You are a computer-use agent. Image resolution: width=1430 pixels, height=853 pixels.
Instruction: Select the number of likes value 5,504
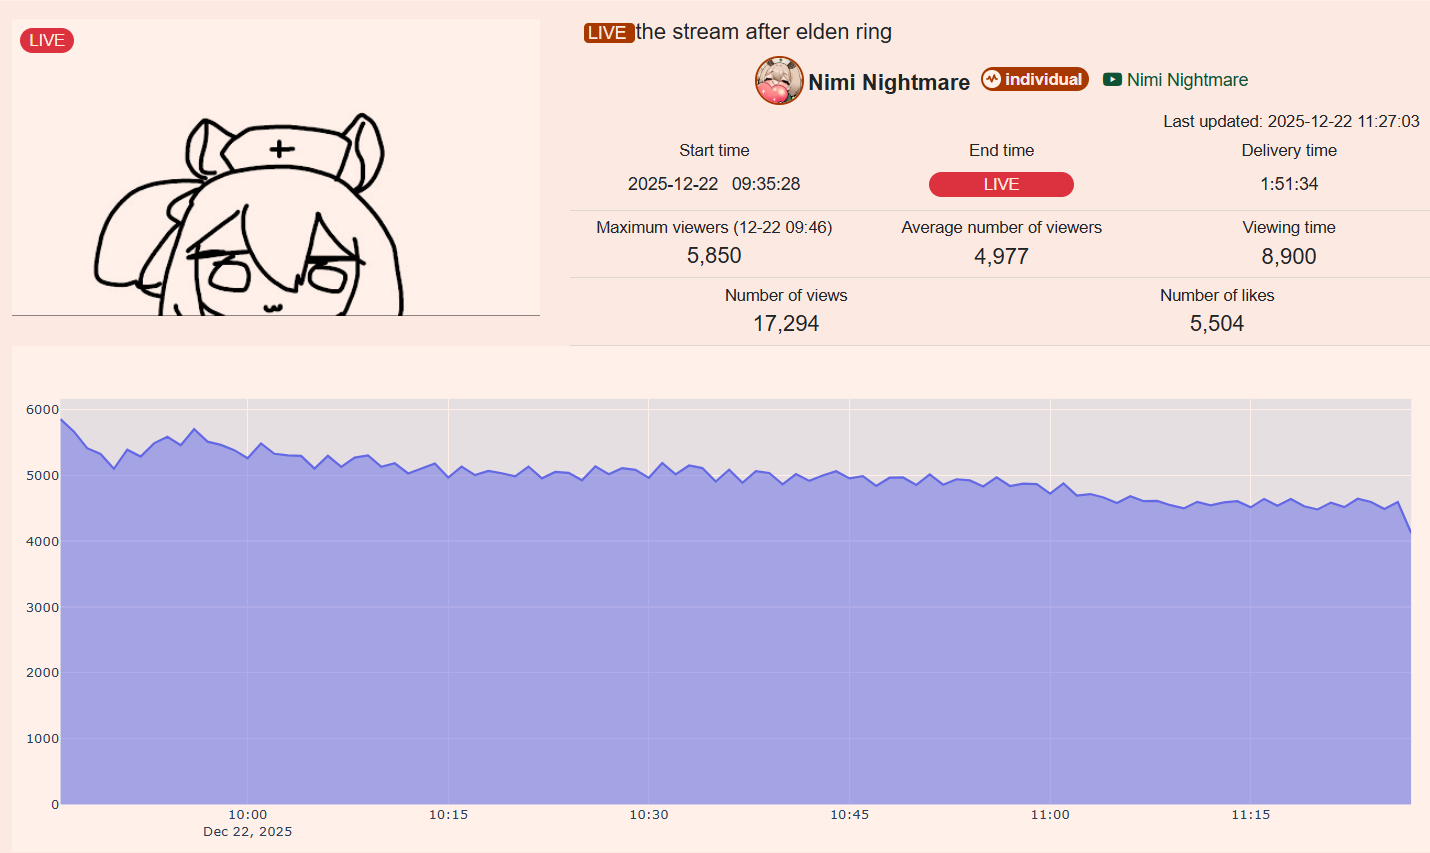tap(1217, 324)
